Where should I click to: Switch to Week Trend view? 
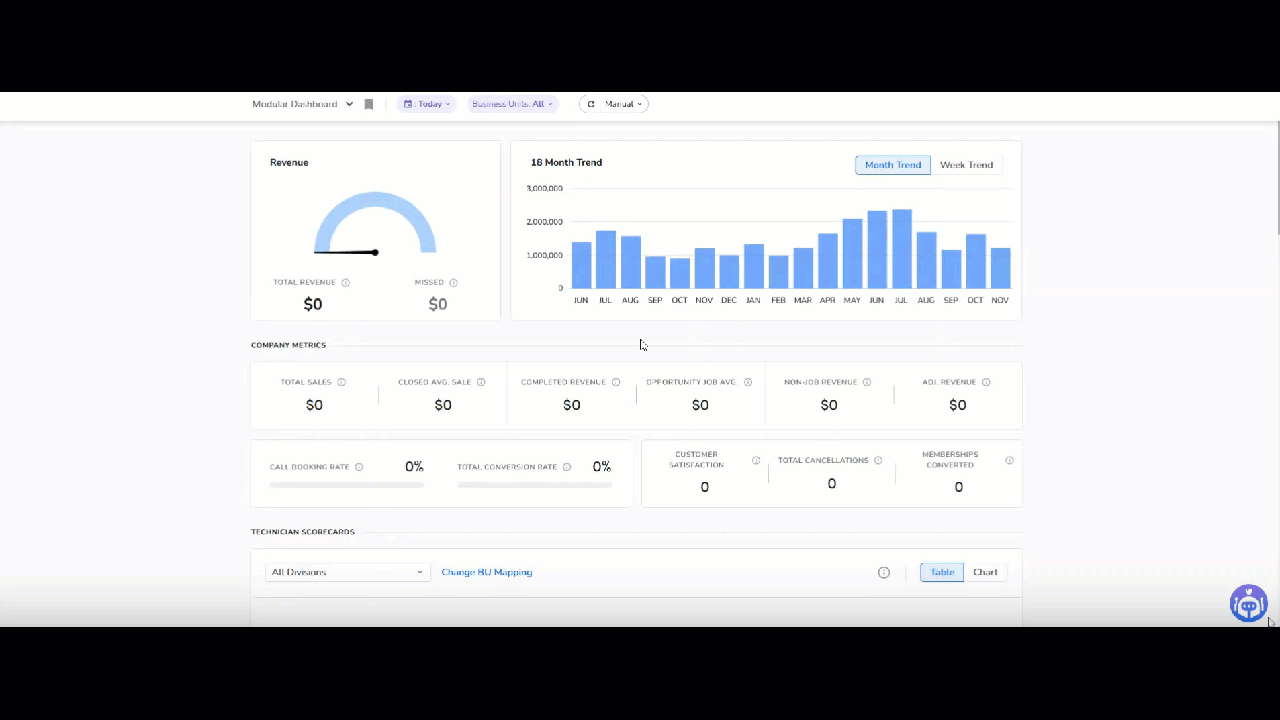pyautogui.click(x=966, y=165)
